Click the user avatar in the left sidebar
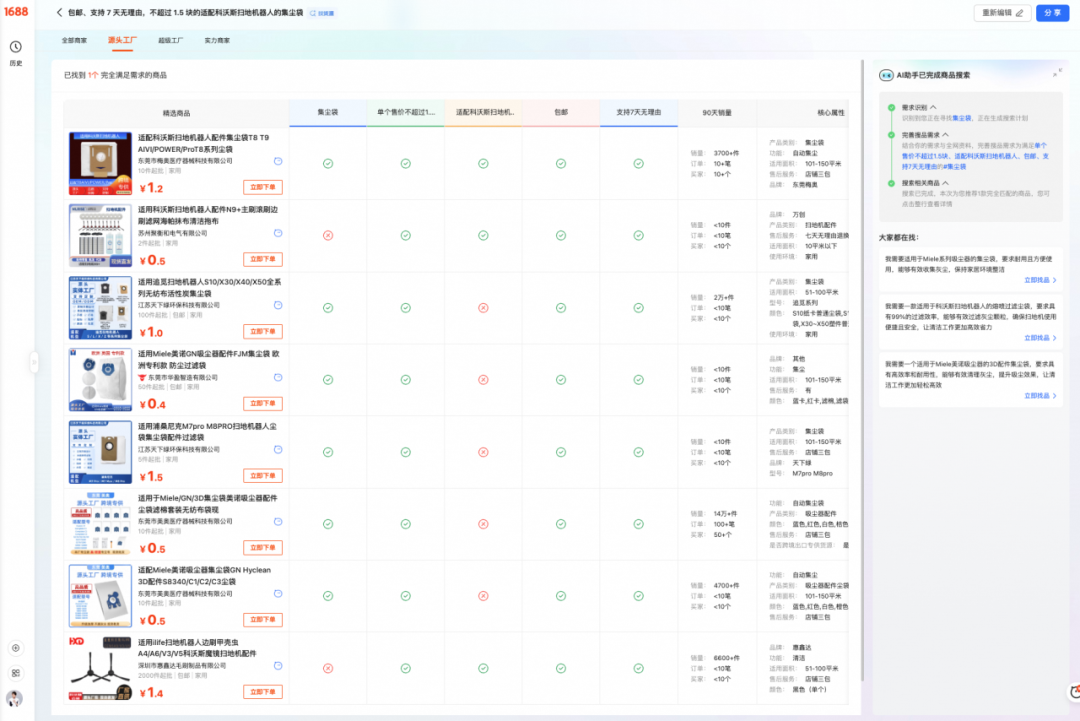Image resolution: width=1080 pixels, height=721 pixels. pos(15,698)
